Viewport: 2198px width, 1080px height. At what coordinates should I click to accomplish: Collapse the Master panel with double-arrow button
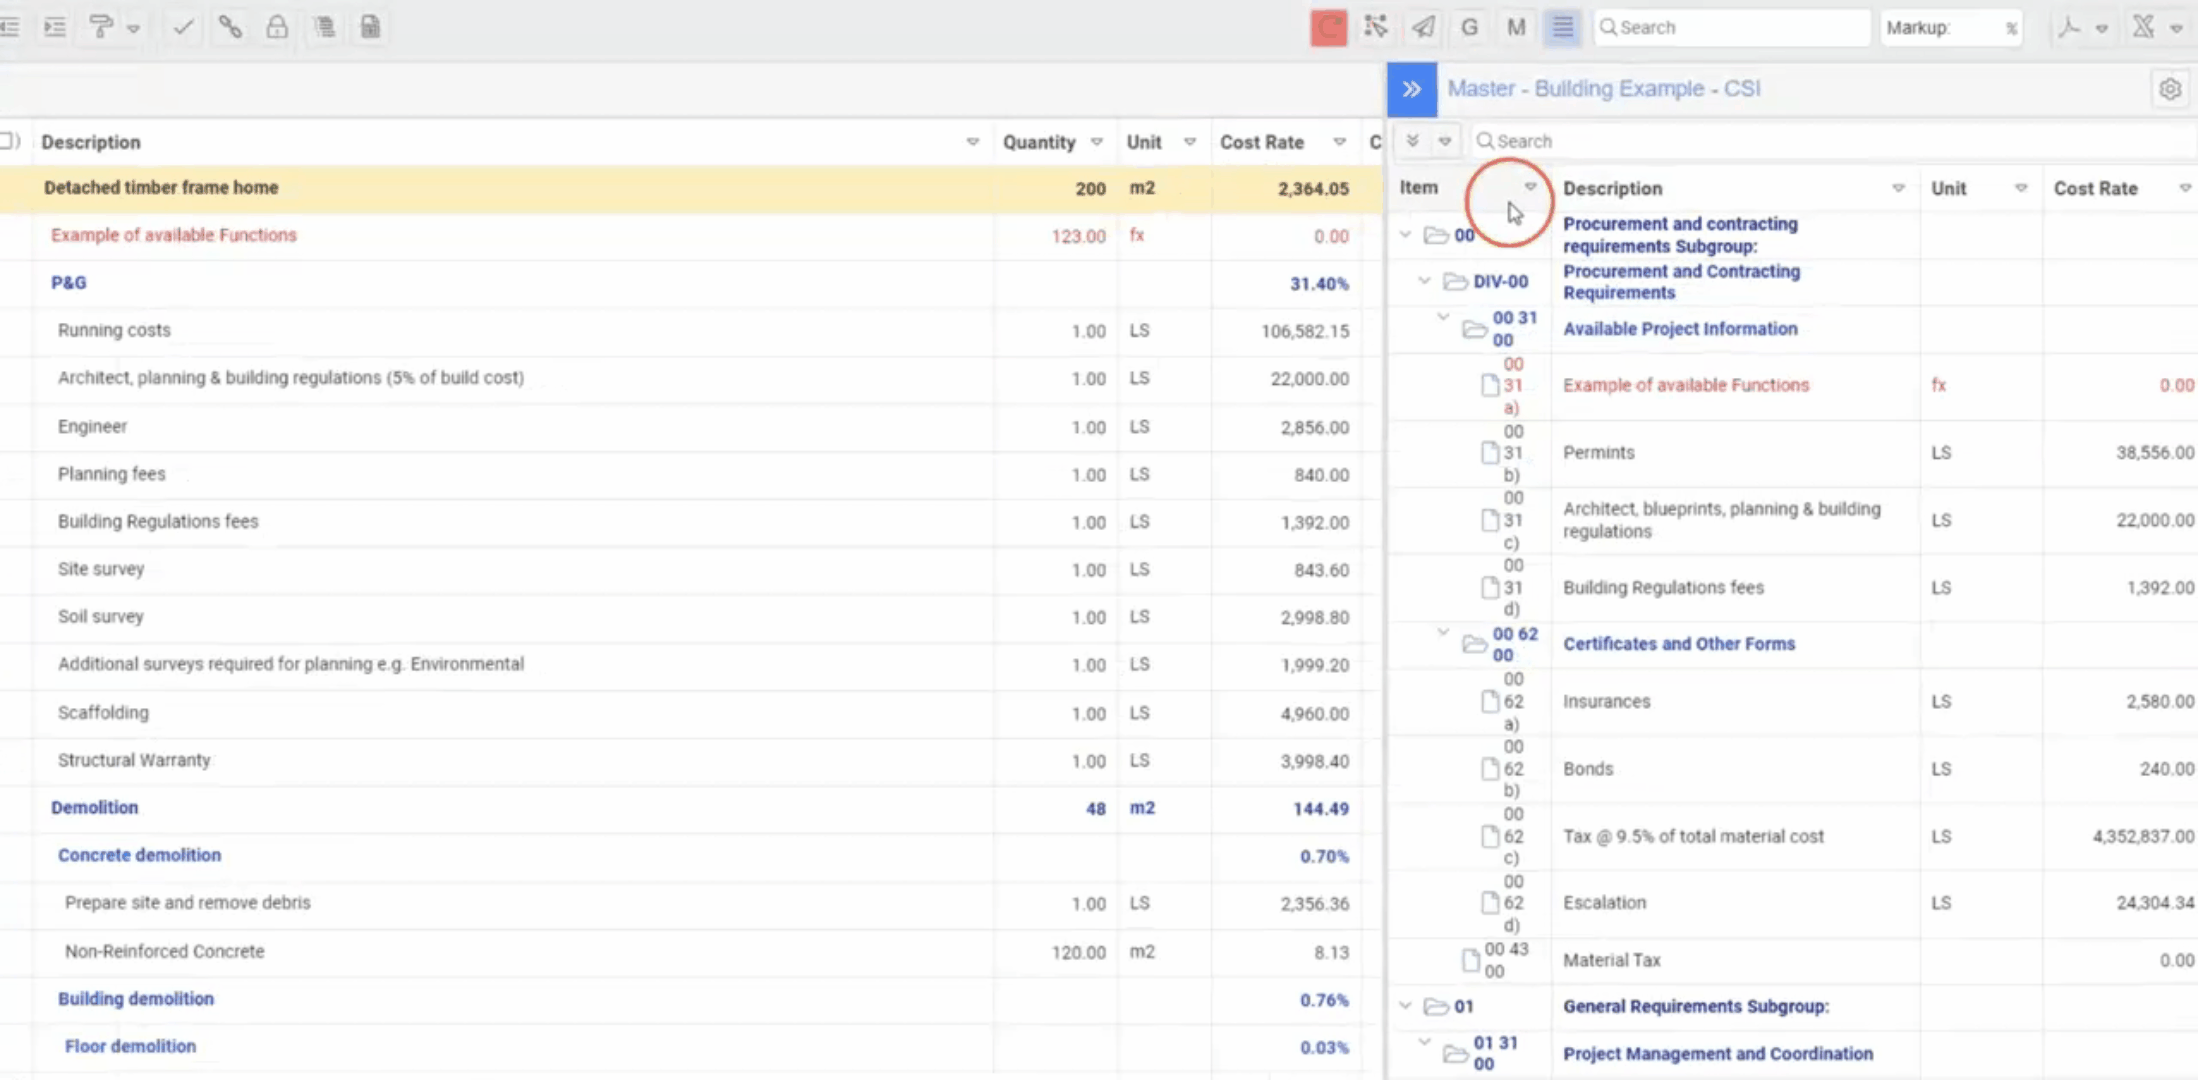1411,89
